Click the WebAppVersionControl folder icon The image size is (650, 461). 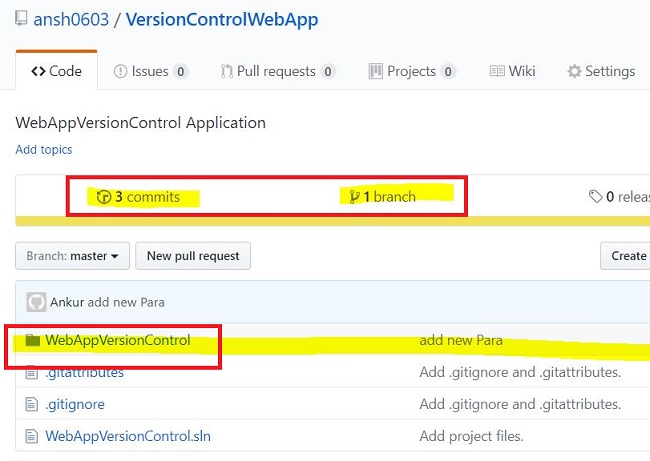pos(33,340)
